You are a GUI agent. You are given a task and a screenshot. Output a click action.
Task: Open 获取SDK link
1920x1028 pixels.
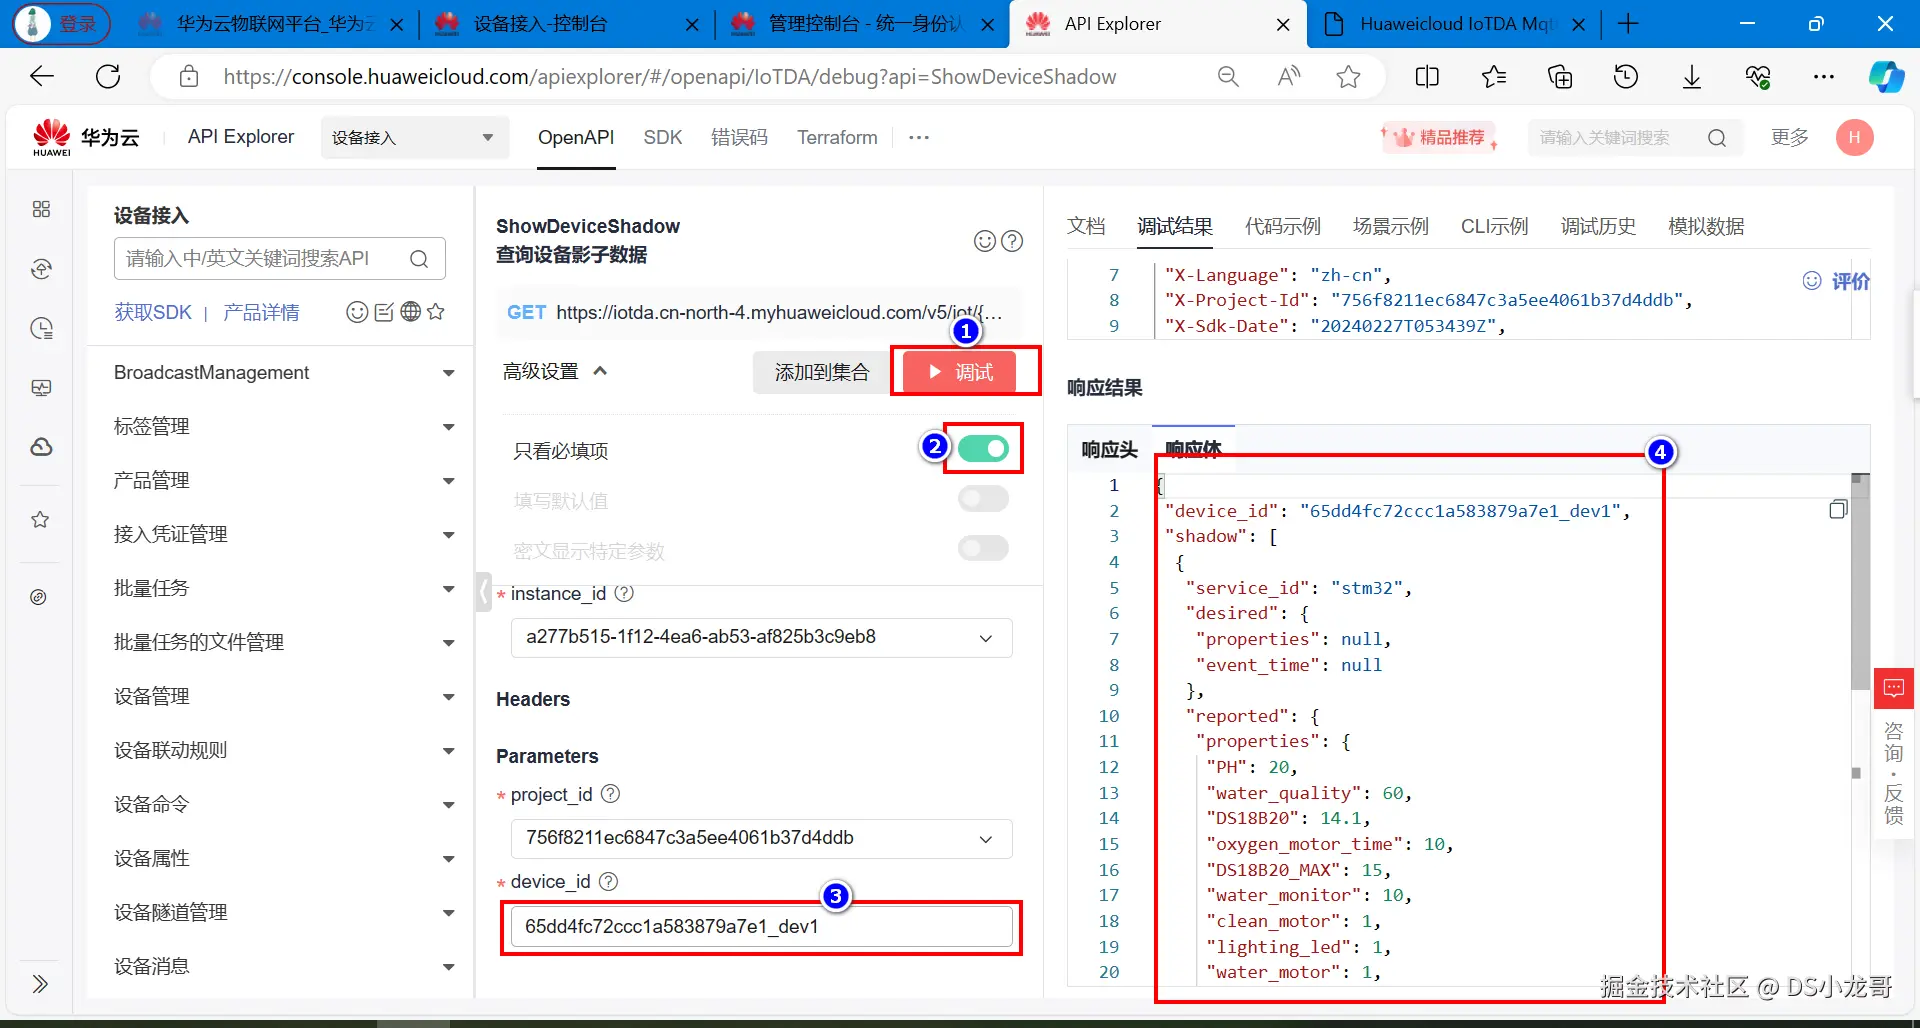152,313
